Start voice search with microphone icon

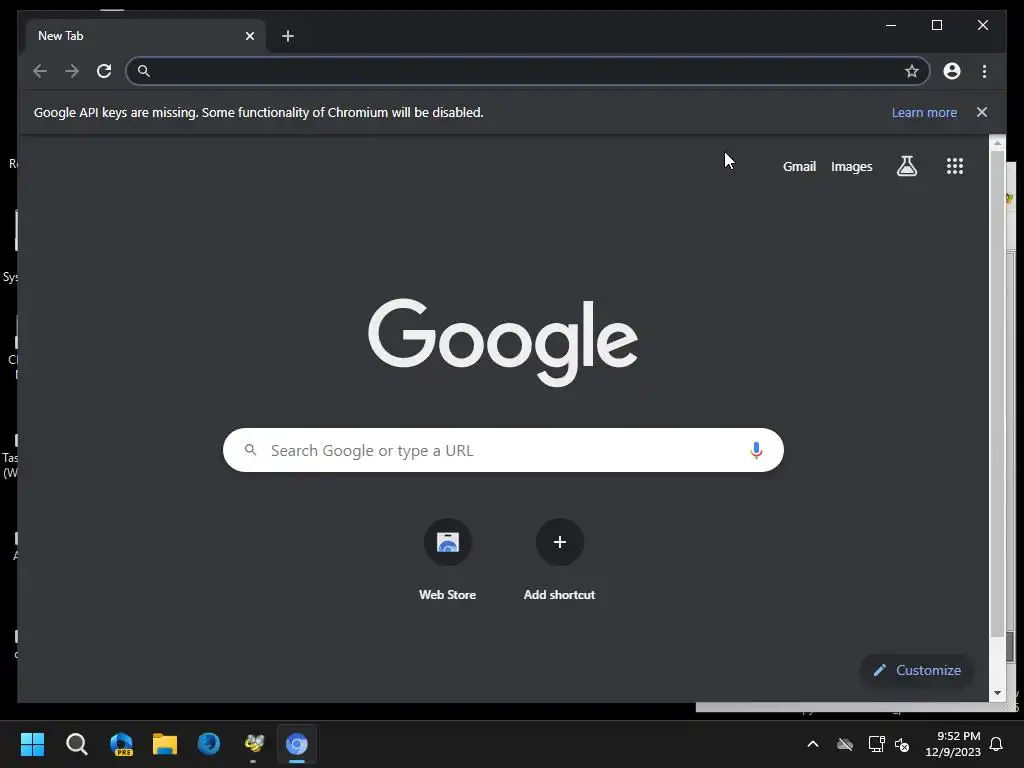pyautogui.click(x=756, y=450)
